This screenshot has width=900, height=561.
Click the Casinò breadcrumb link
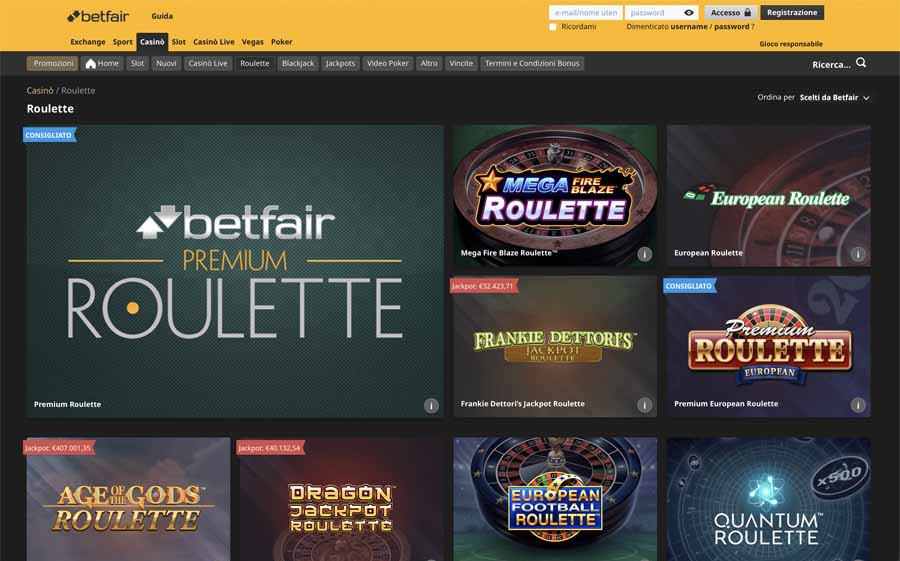point(40,91)
